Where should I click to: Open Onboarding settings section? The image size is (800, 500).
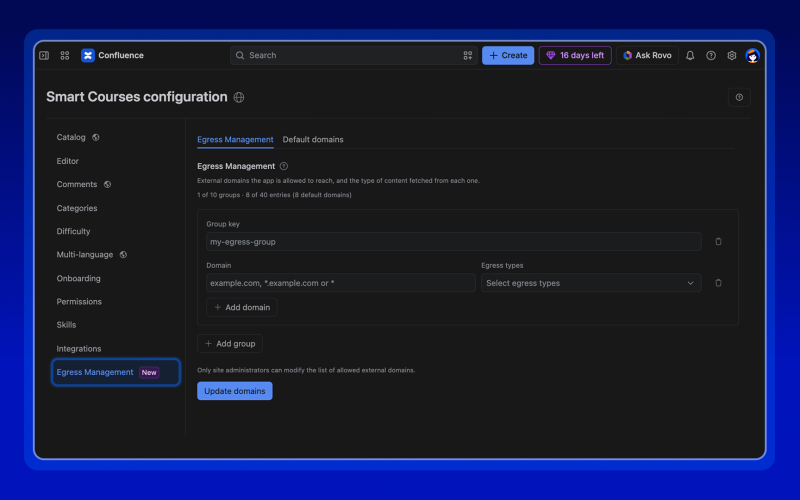(x=78, y=278)
